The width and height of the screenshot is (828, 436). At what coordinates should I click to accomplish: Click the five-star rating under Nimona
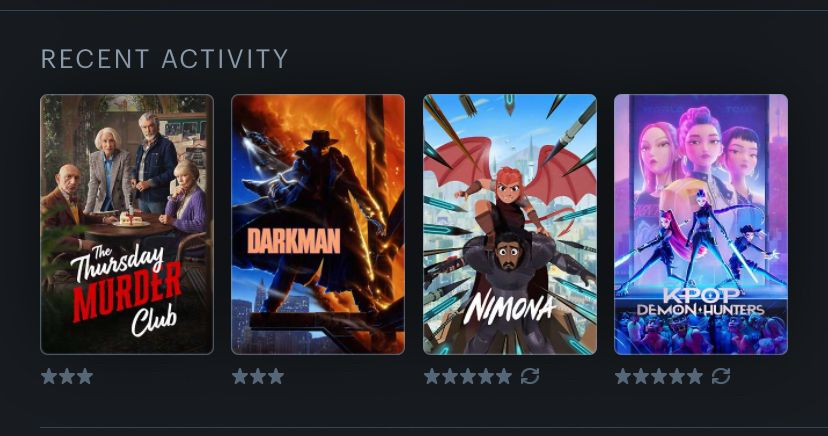pyautogui.click(x=468, y=376)
